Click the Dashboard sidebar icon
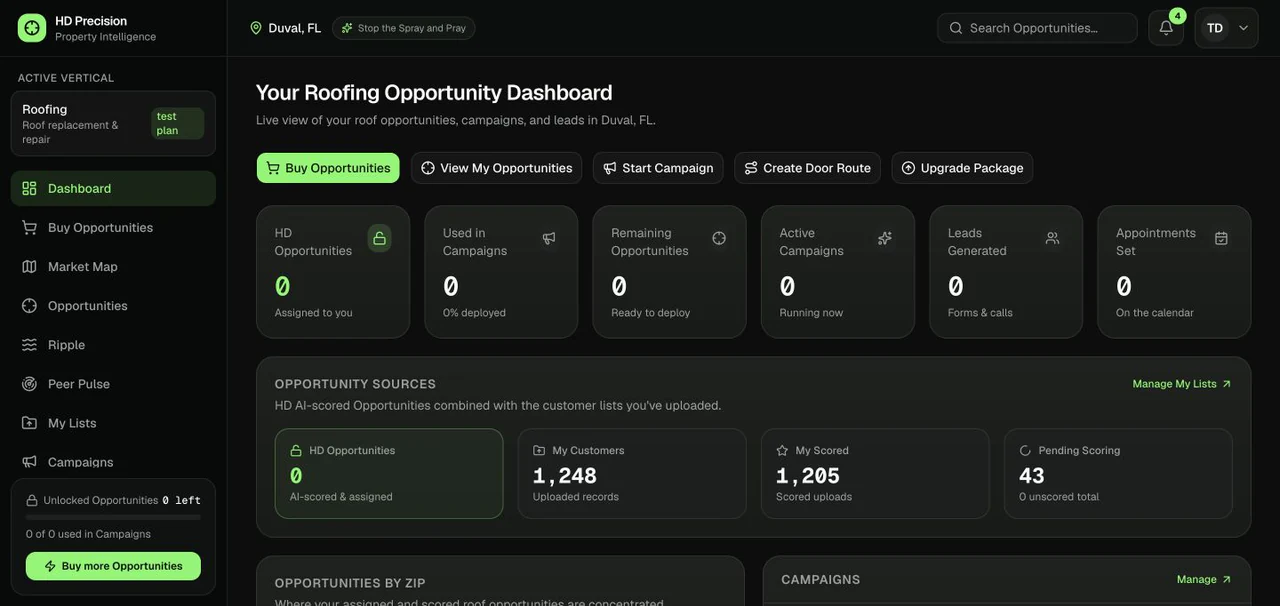The height and width of the screenshot is (606, 1280). (x=29, y=188)
